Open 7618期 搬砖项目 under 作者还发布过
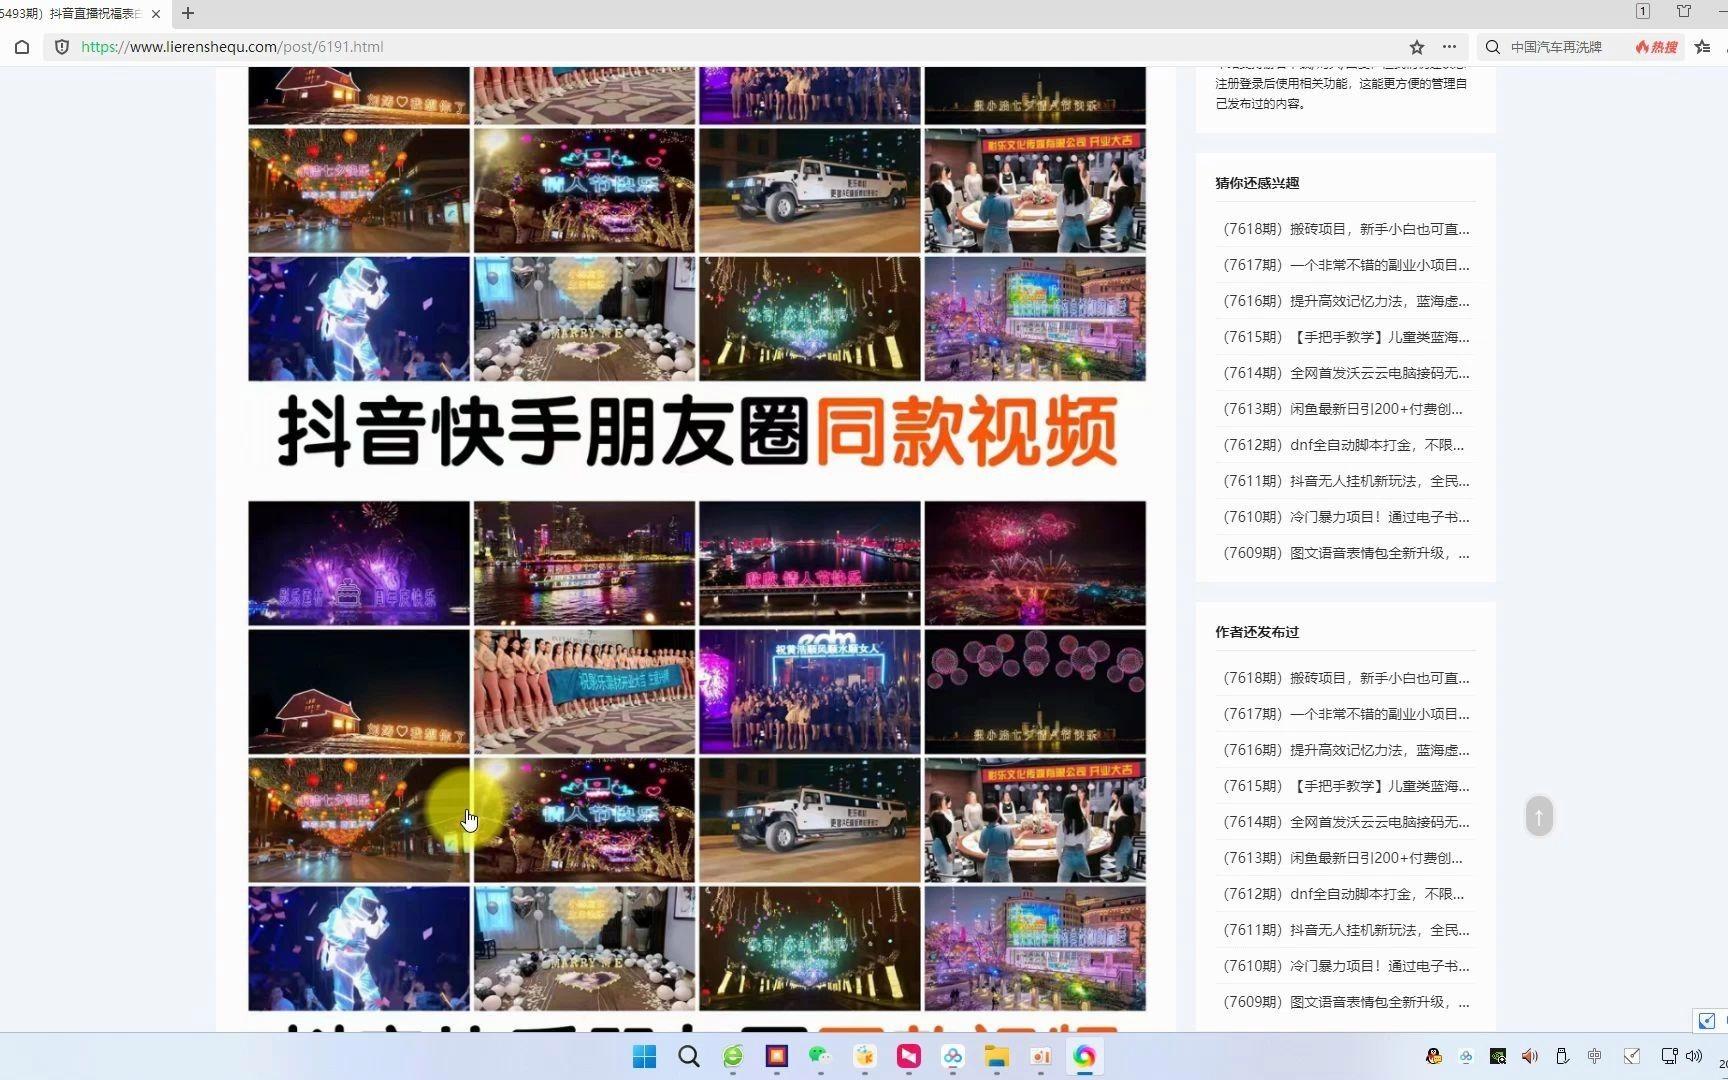 (1346, 678)
